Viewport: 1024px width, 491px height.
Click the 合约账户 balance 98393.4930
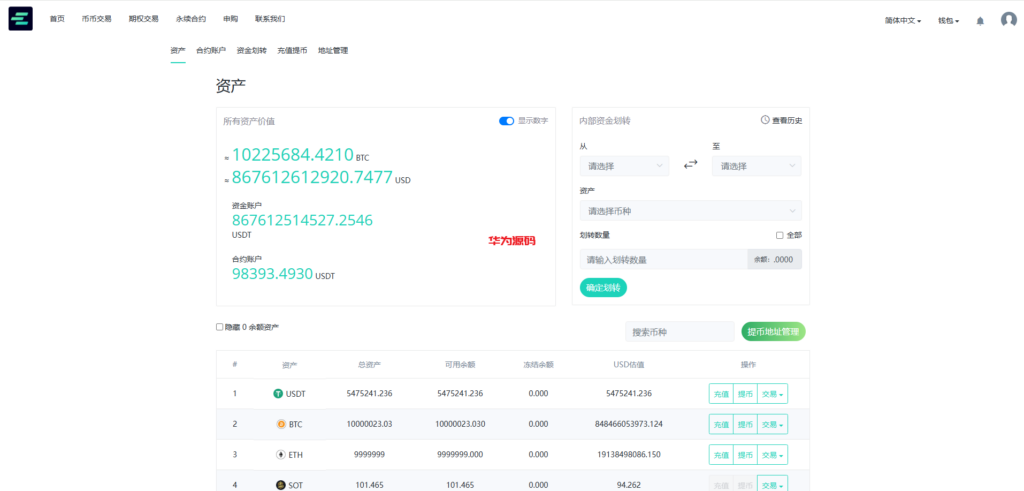pyautogui.click(x=272, y=274)
